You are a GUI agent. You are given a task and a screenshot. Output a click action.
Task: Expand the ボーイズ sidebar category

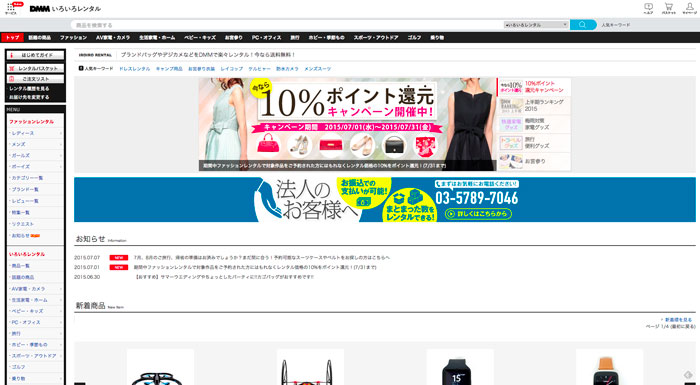pyautogui.click(x=35, y=167)
